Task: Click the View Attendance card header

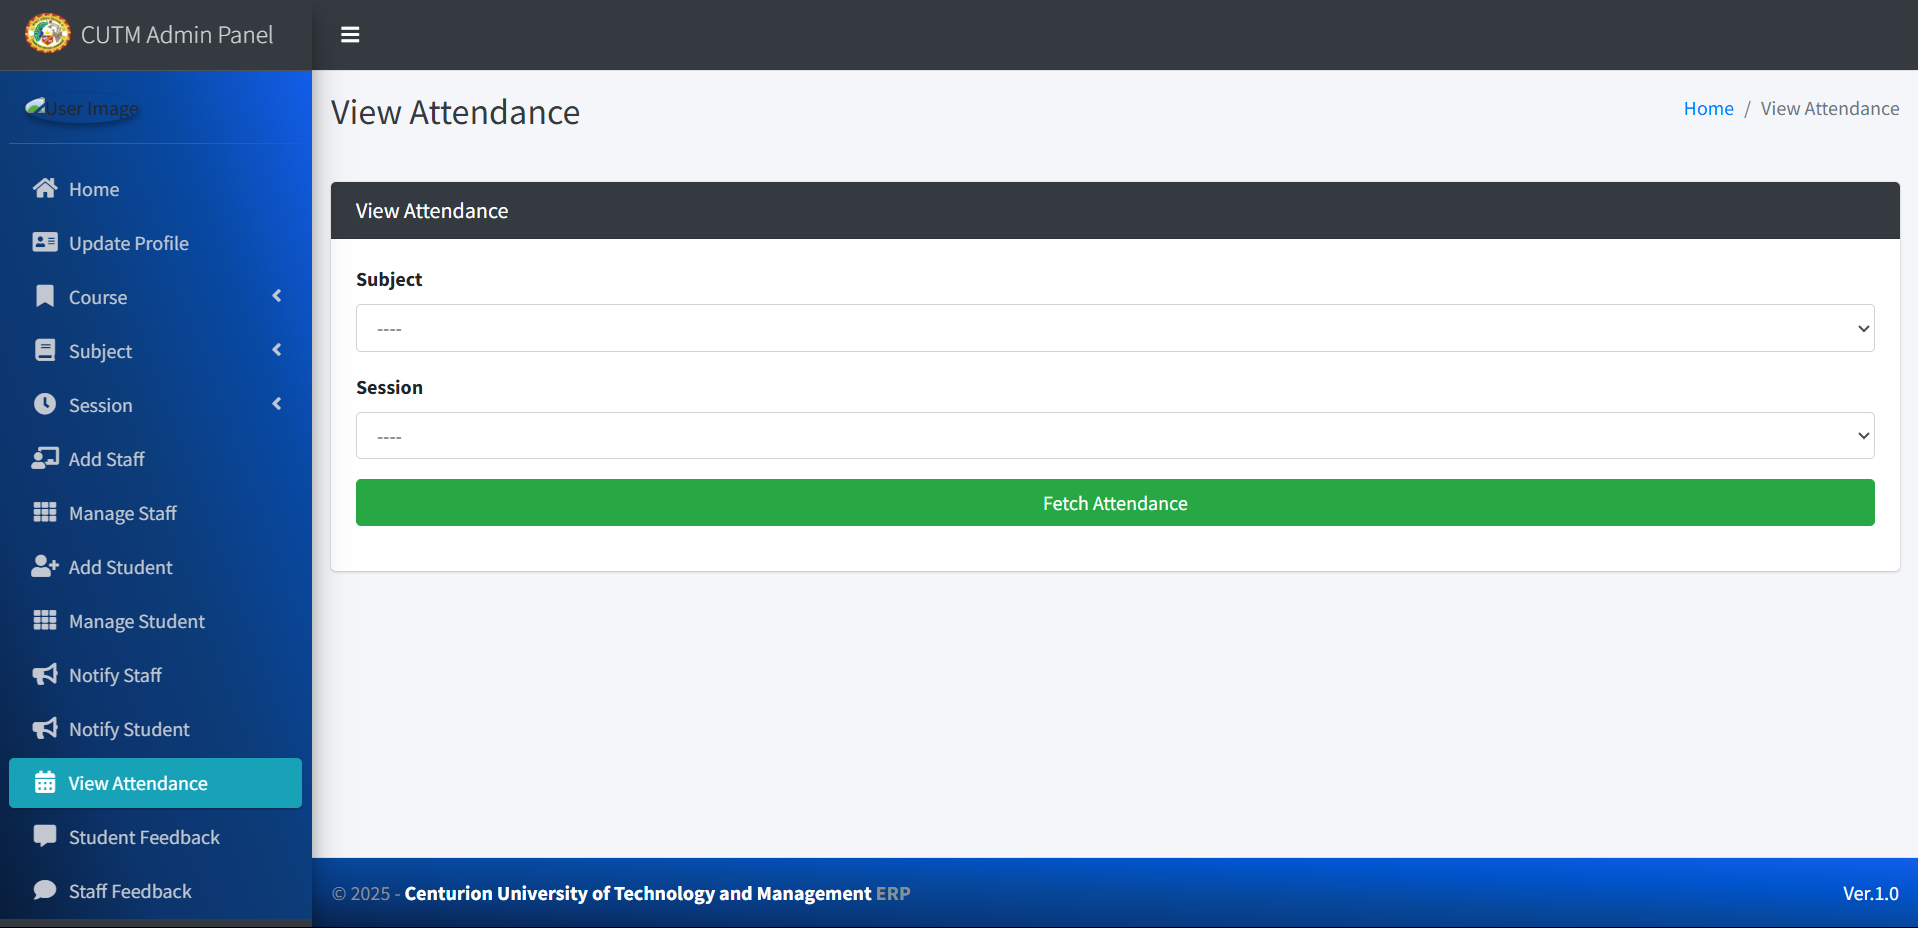Action: [1115, 210]
